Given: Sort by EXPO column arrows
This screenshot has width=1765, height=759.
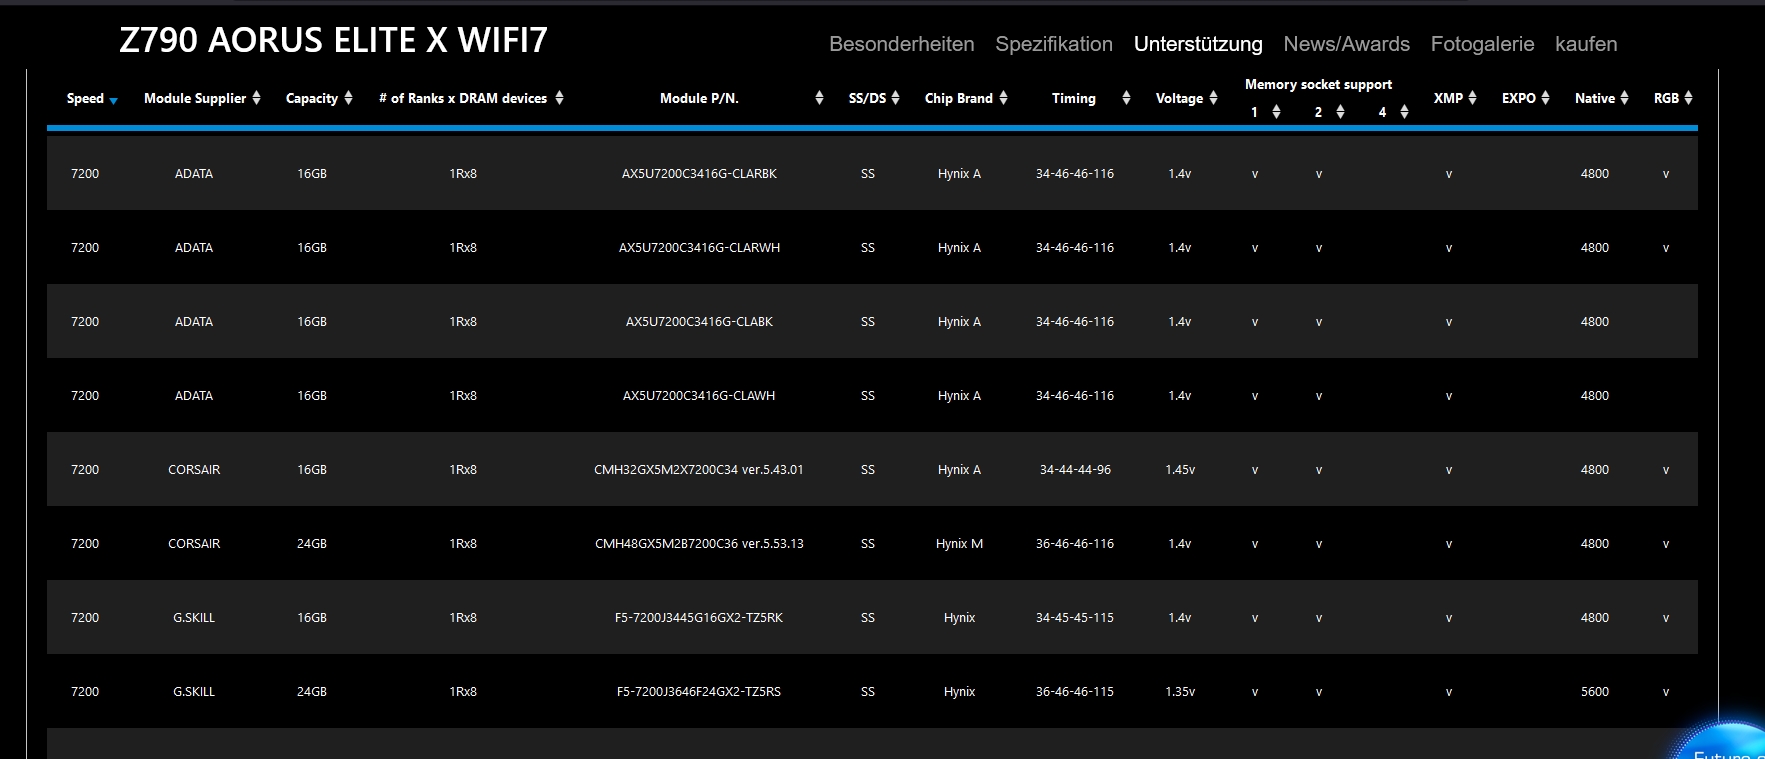Looking at the screenshot, I should [1545, 98].
